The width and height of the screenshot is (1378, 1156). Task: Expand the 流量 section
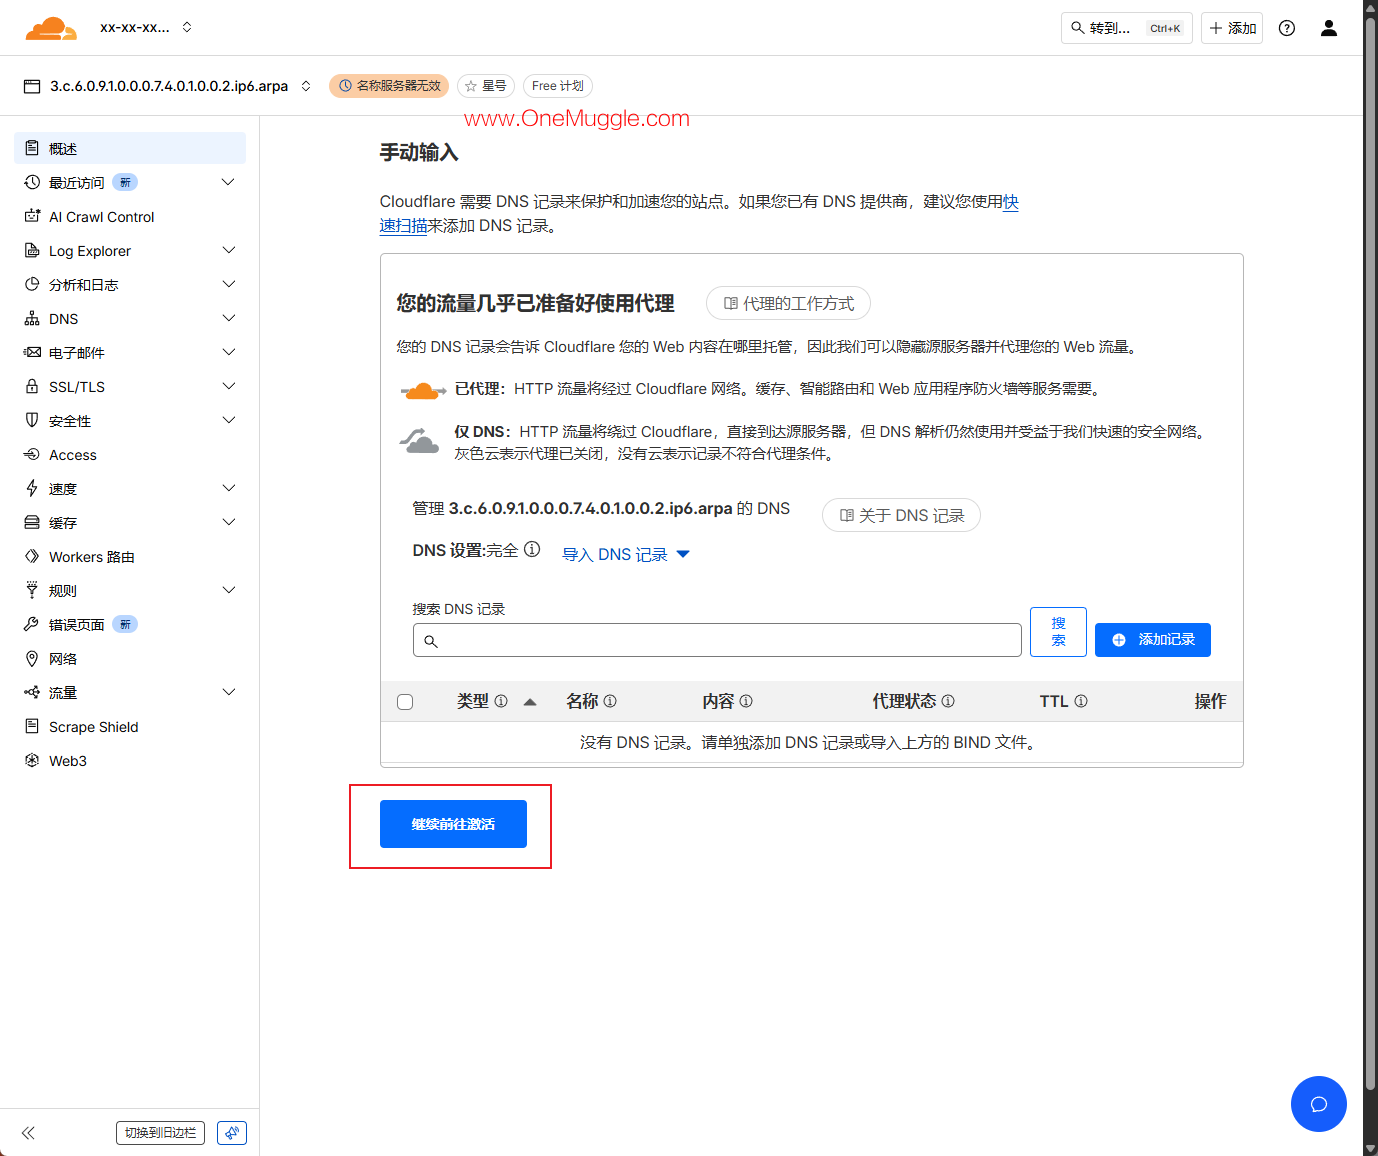(x=228, y=692)
